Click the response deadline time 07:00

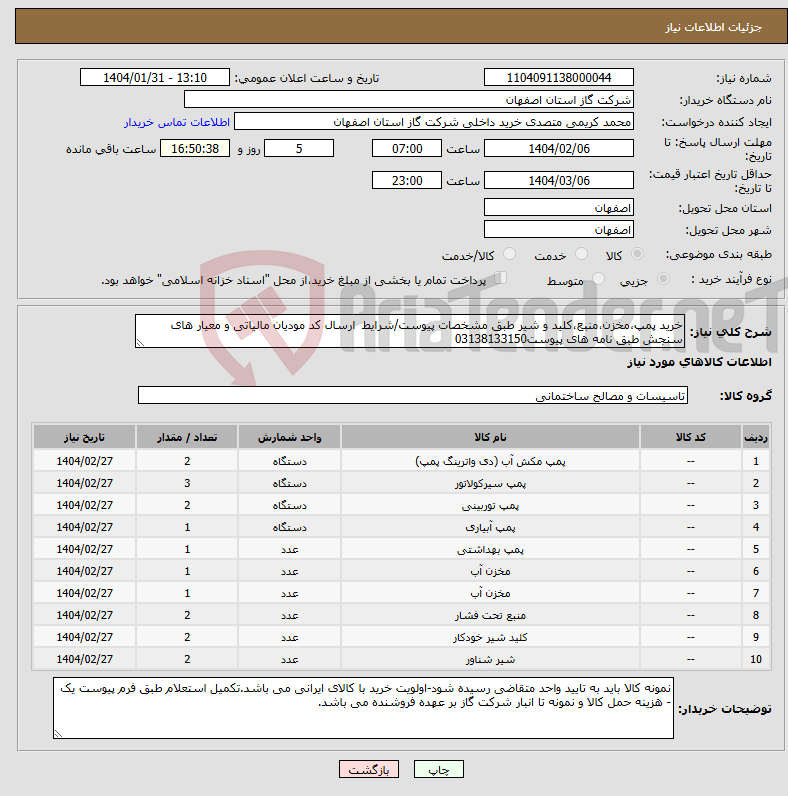point(407,148)
